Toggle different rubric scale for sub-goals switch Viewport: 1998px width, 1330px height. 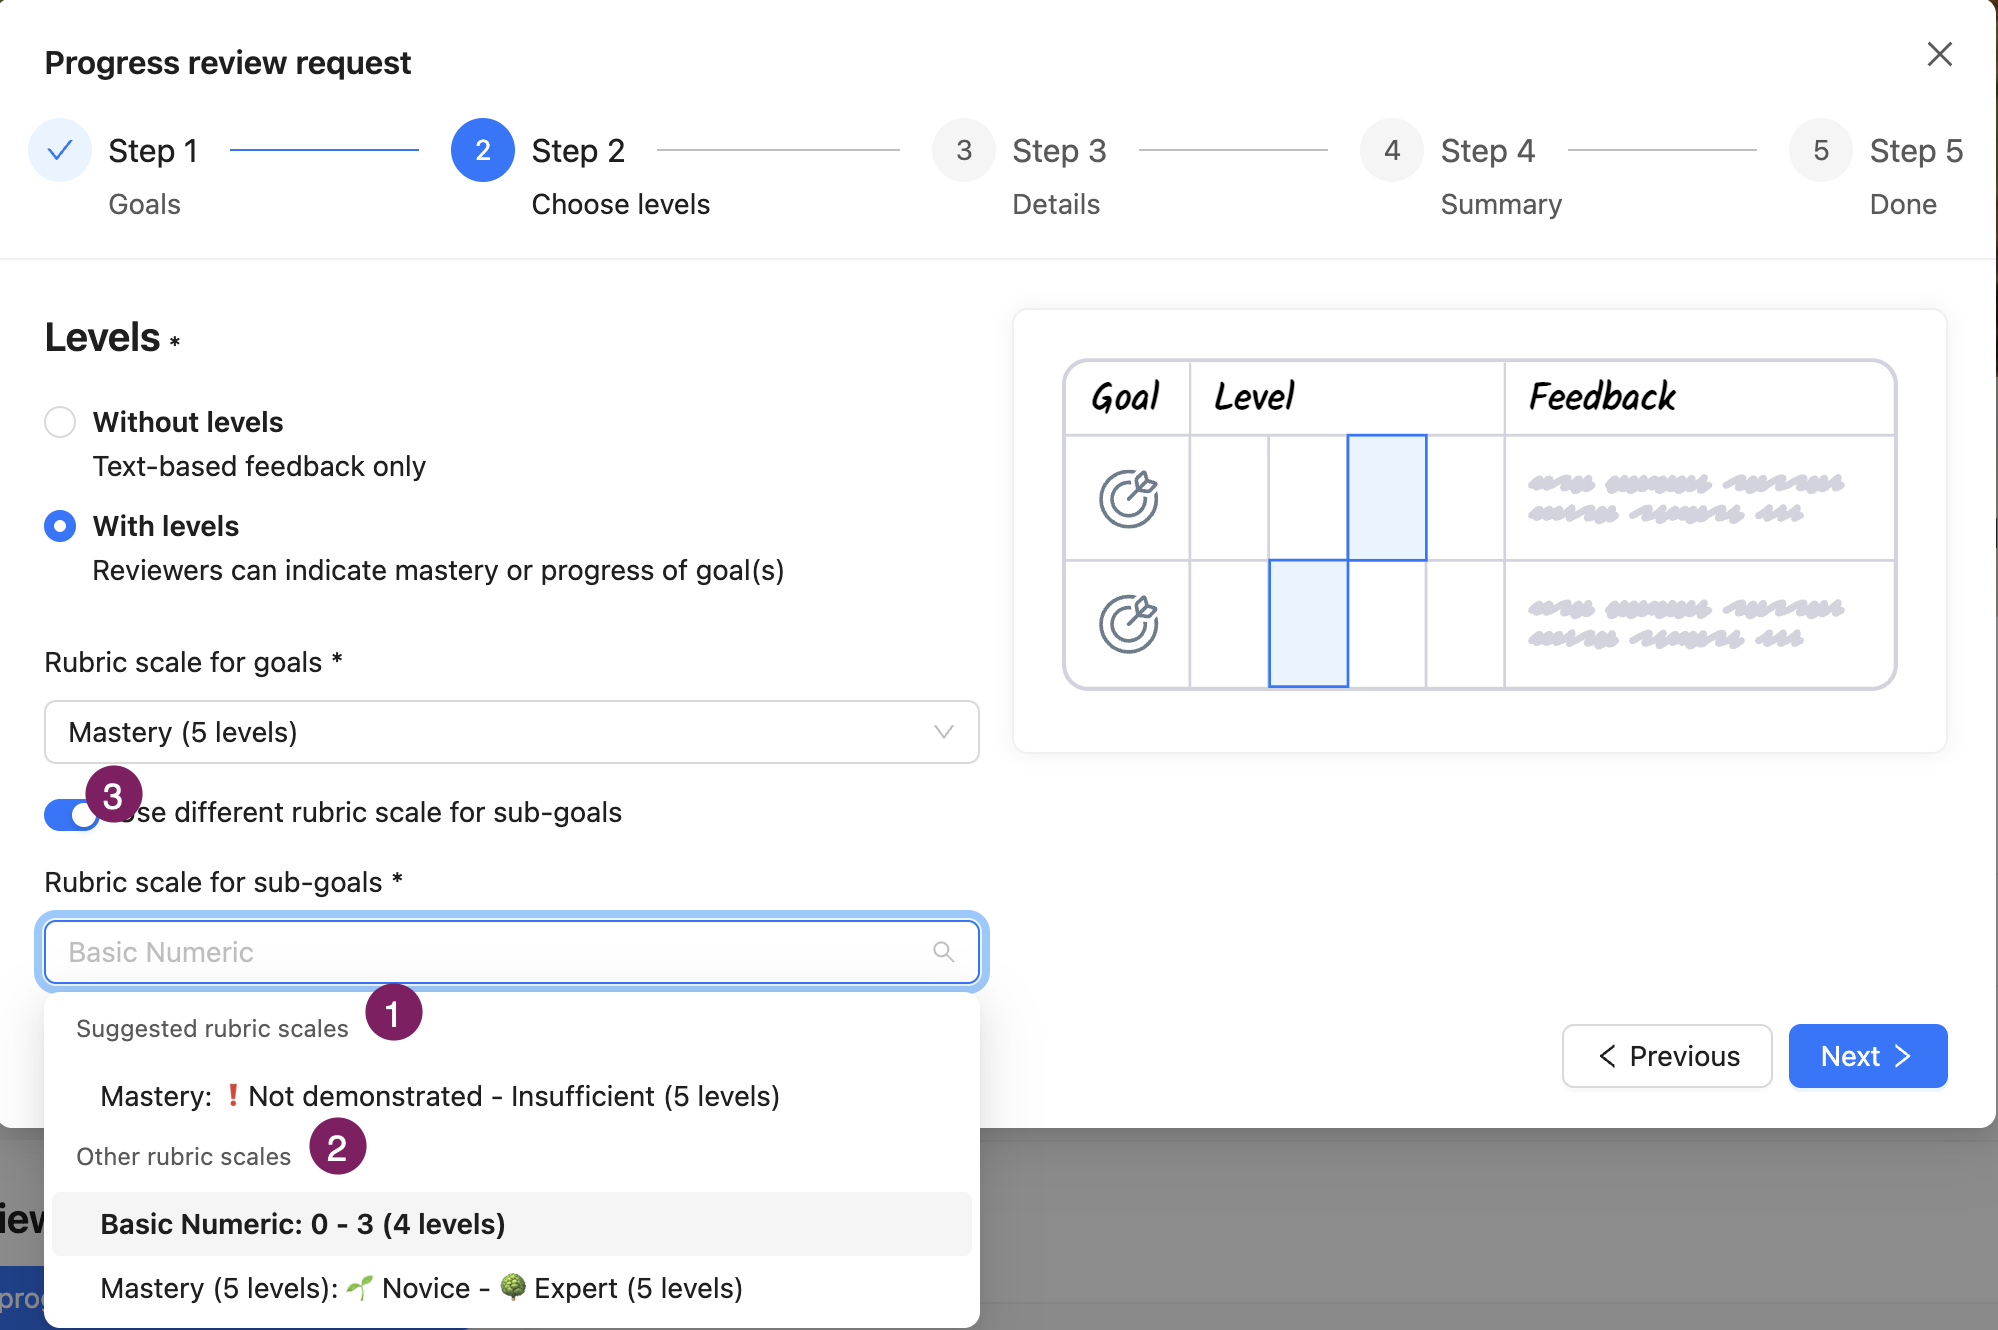point(71,814)
